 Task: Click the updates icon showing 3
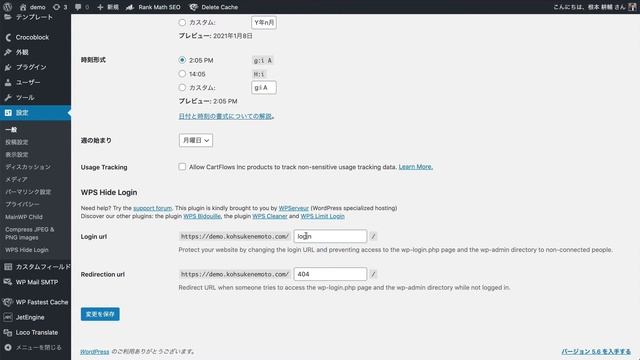pyautogui.click(x=57, y=7)
